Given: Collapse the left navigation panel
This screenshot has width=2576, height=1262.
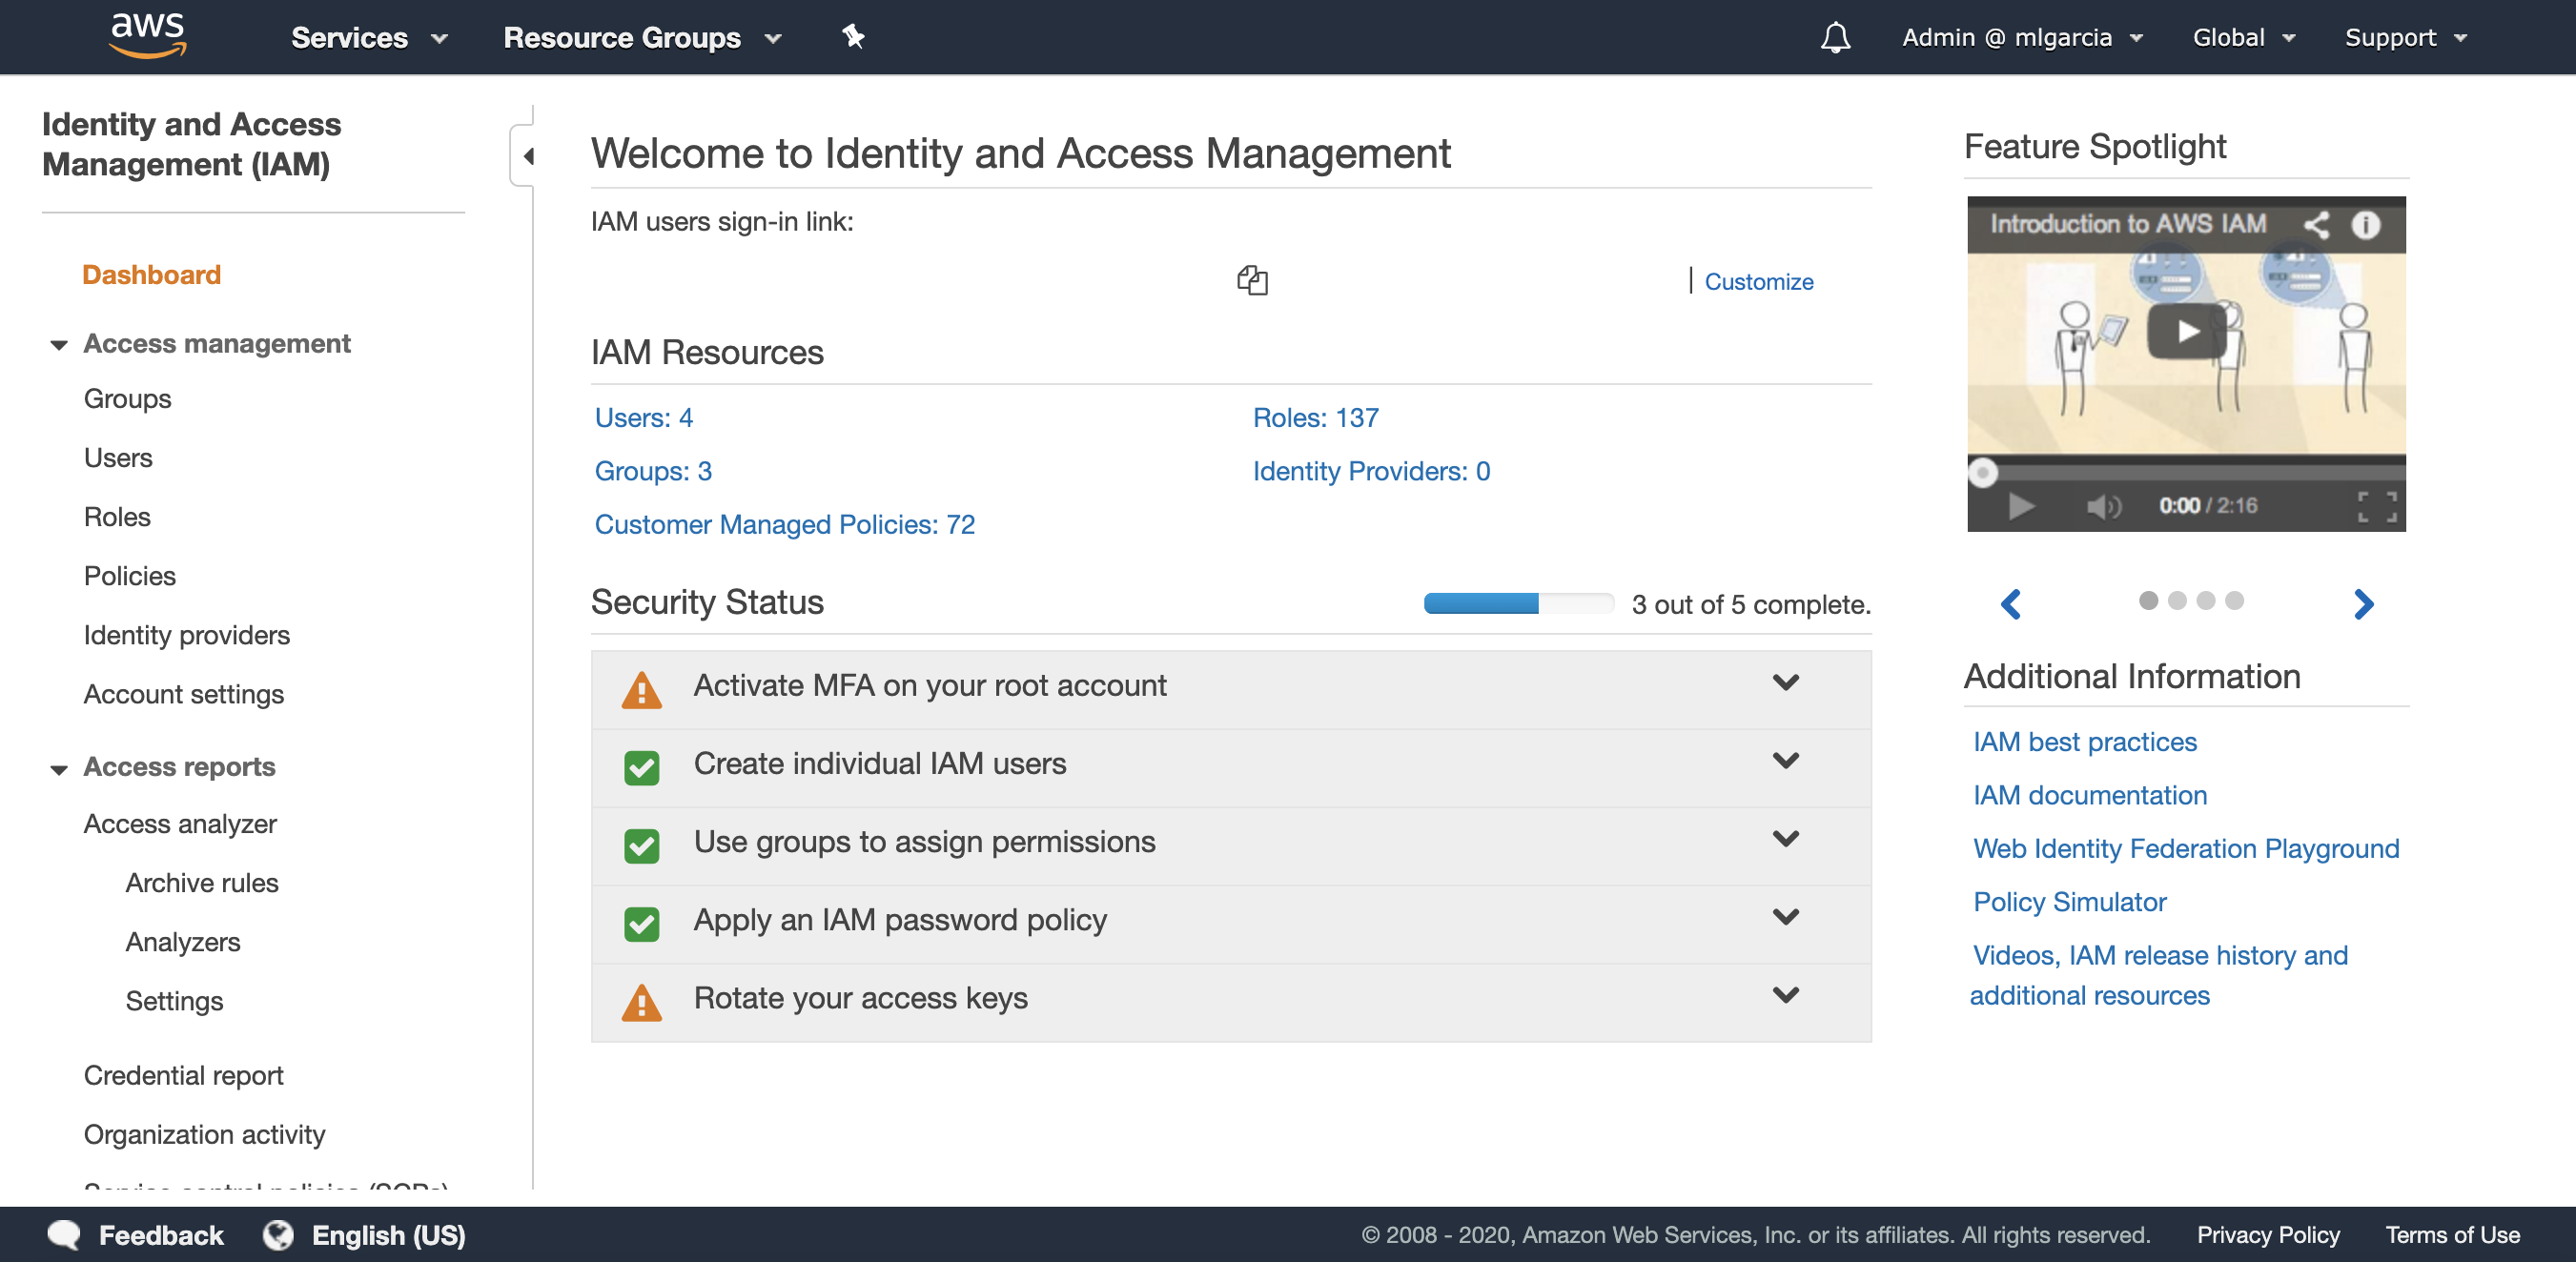Looking at the screenshot, I should [526, 156].
